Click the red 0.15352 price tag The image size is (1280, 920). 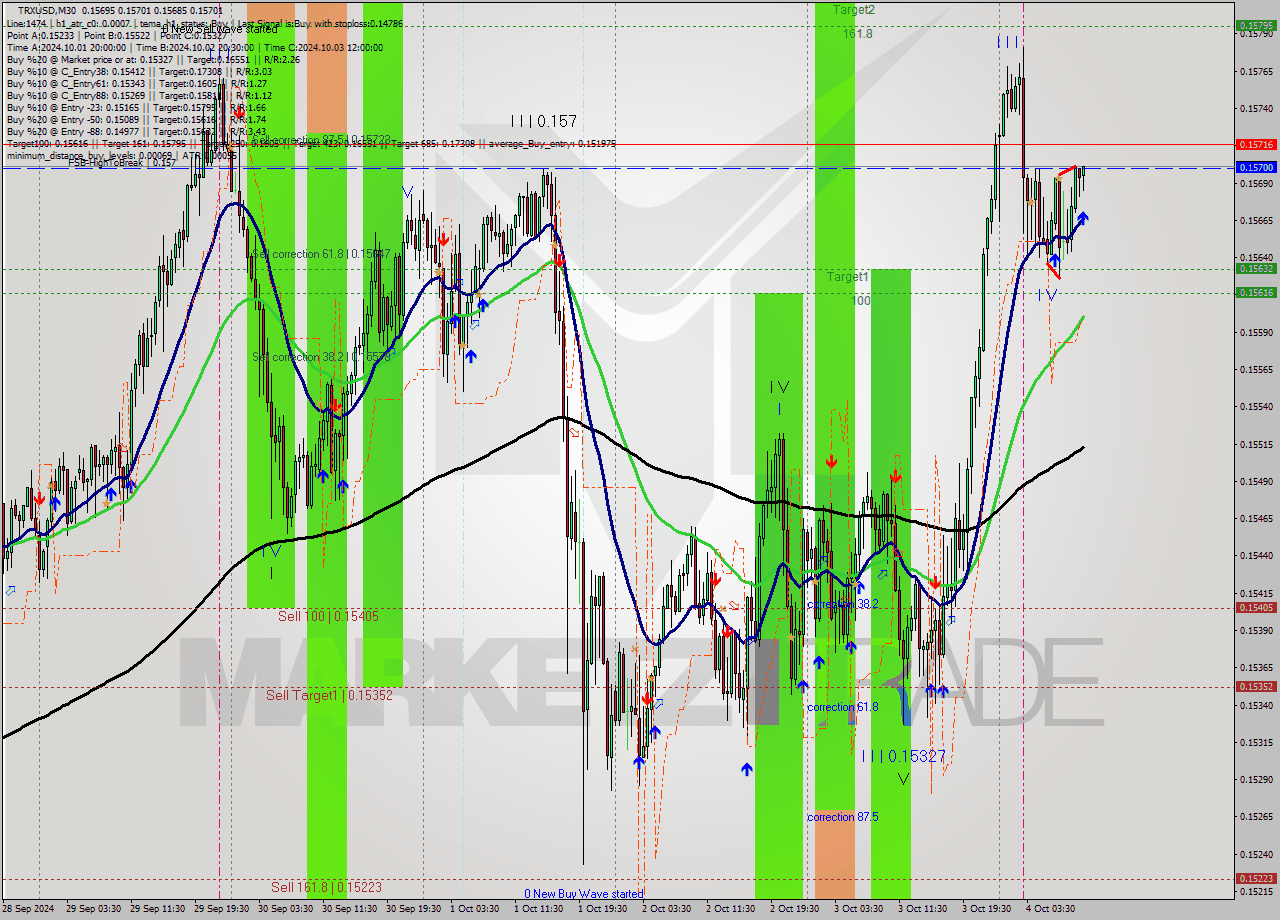(x=1256, y=686)
